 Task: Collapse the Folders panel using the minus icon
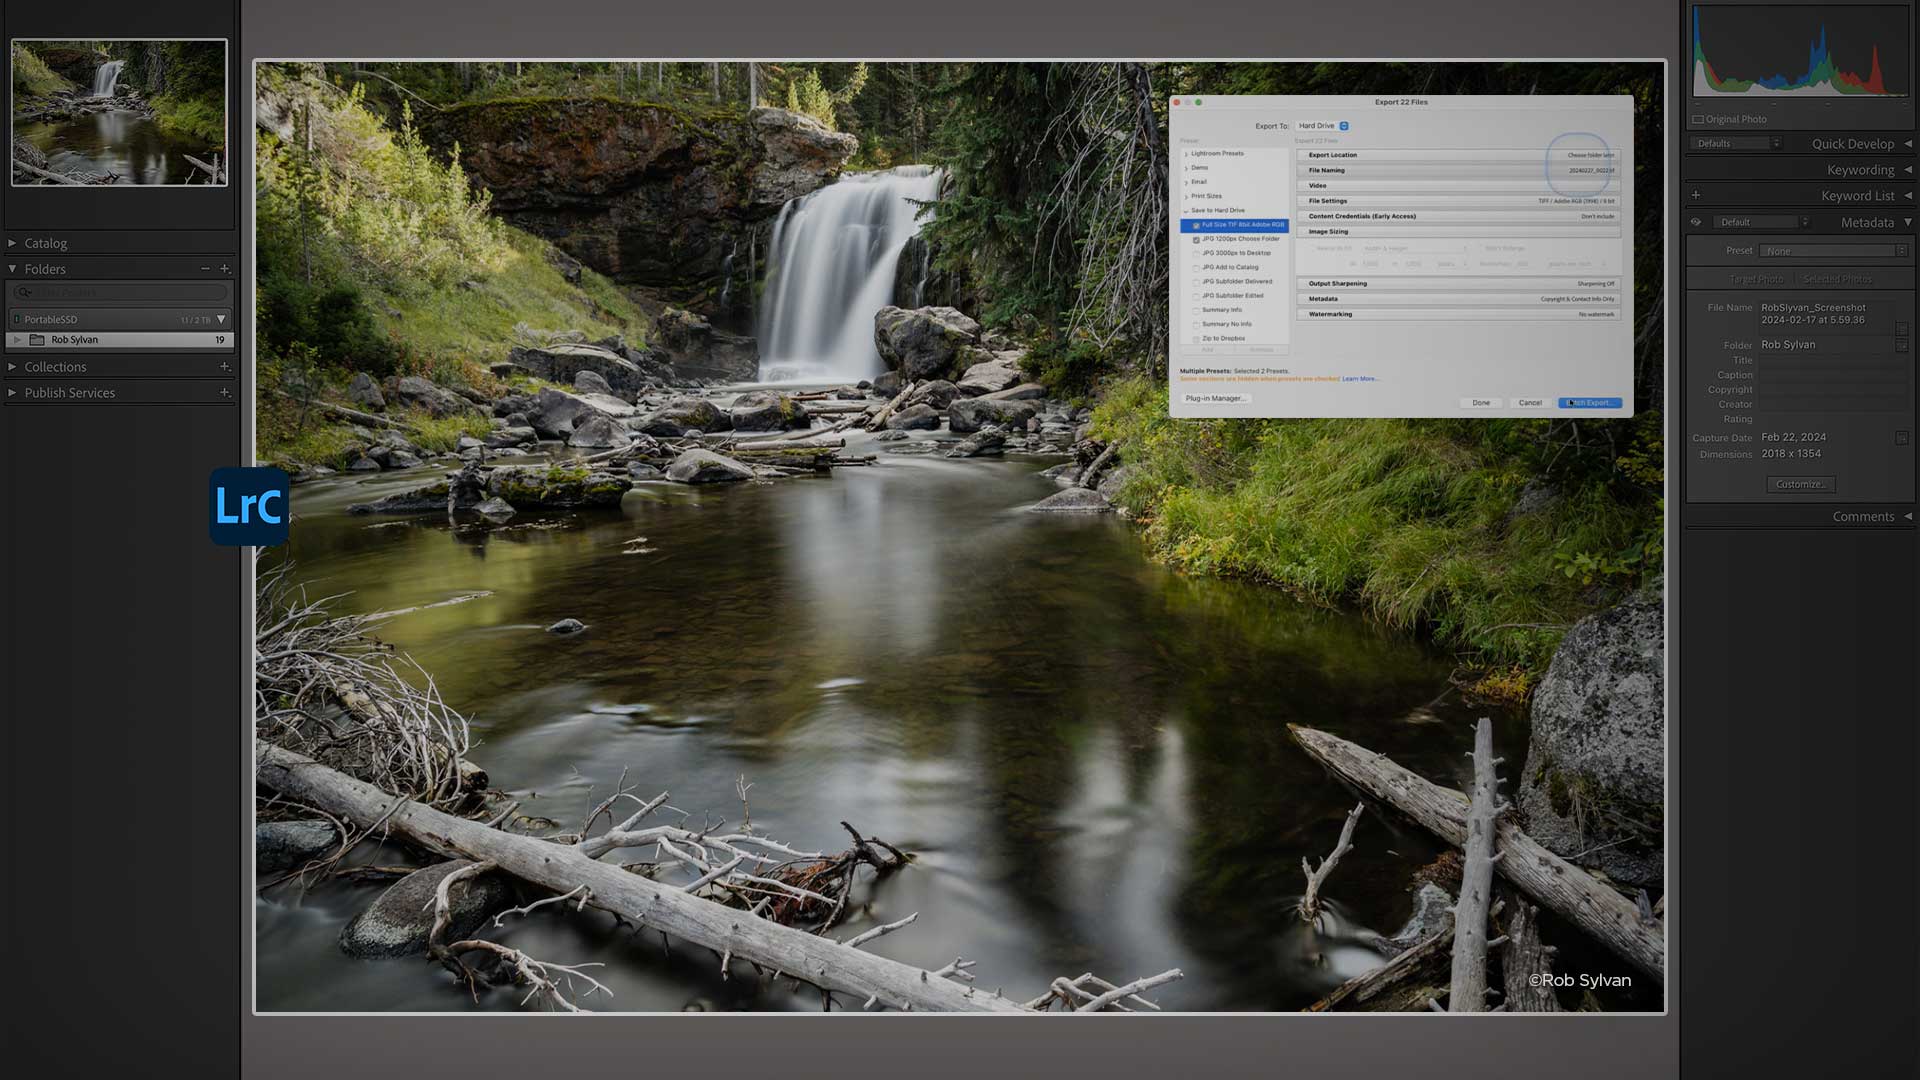click(204, 268)
